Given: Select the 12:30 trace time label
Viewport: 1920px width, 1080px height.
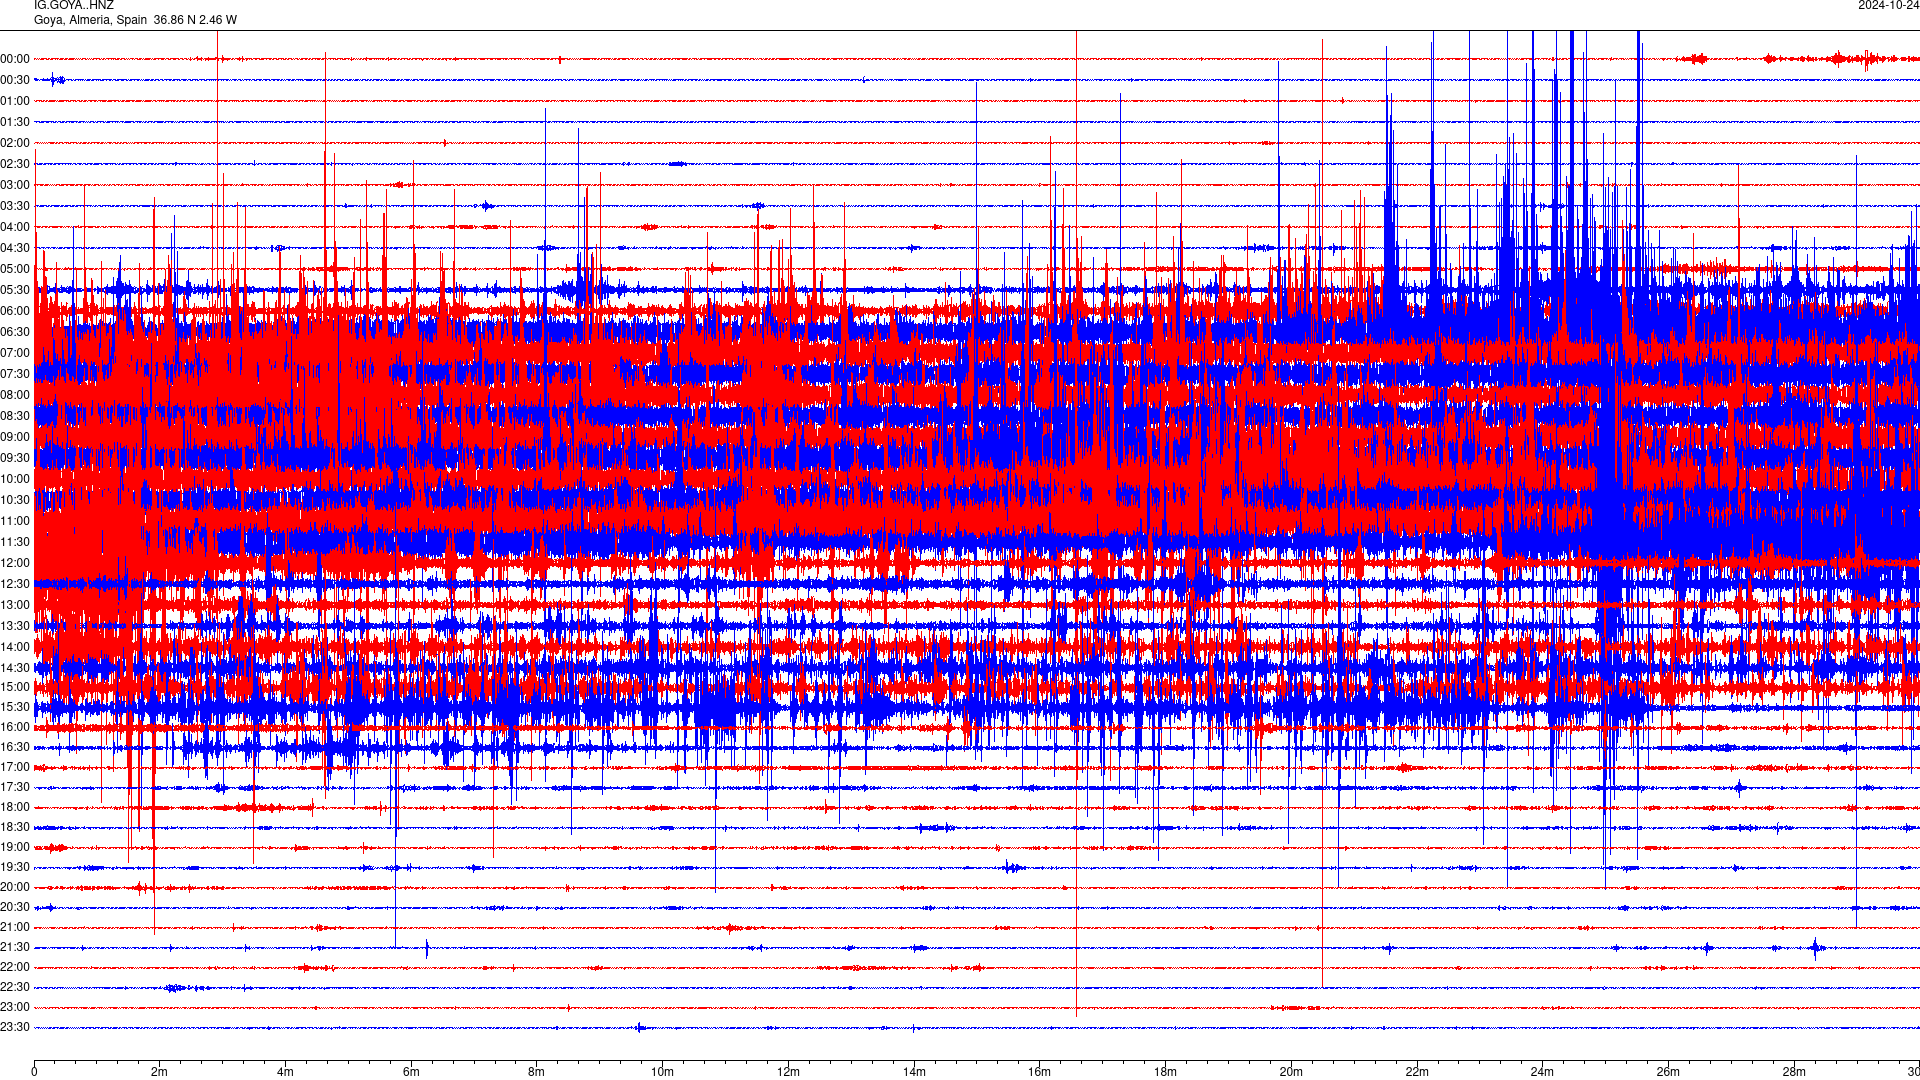Looking at the screenshot, I should pyautogui.click(x=15, y=584).
